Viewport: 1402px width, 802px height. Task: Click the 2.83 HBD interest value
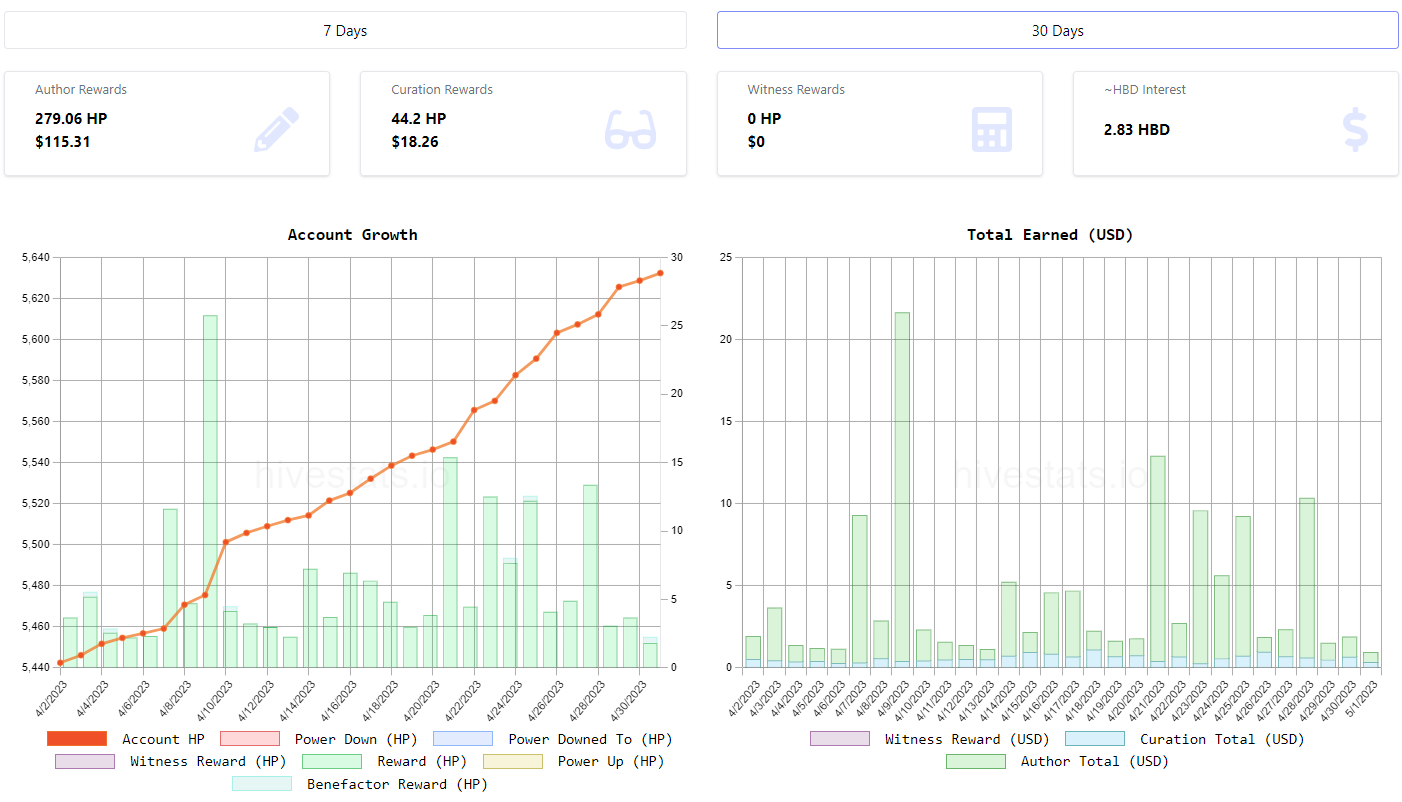(x=1137, y=130)
